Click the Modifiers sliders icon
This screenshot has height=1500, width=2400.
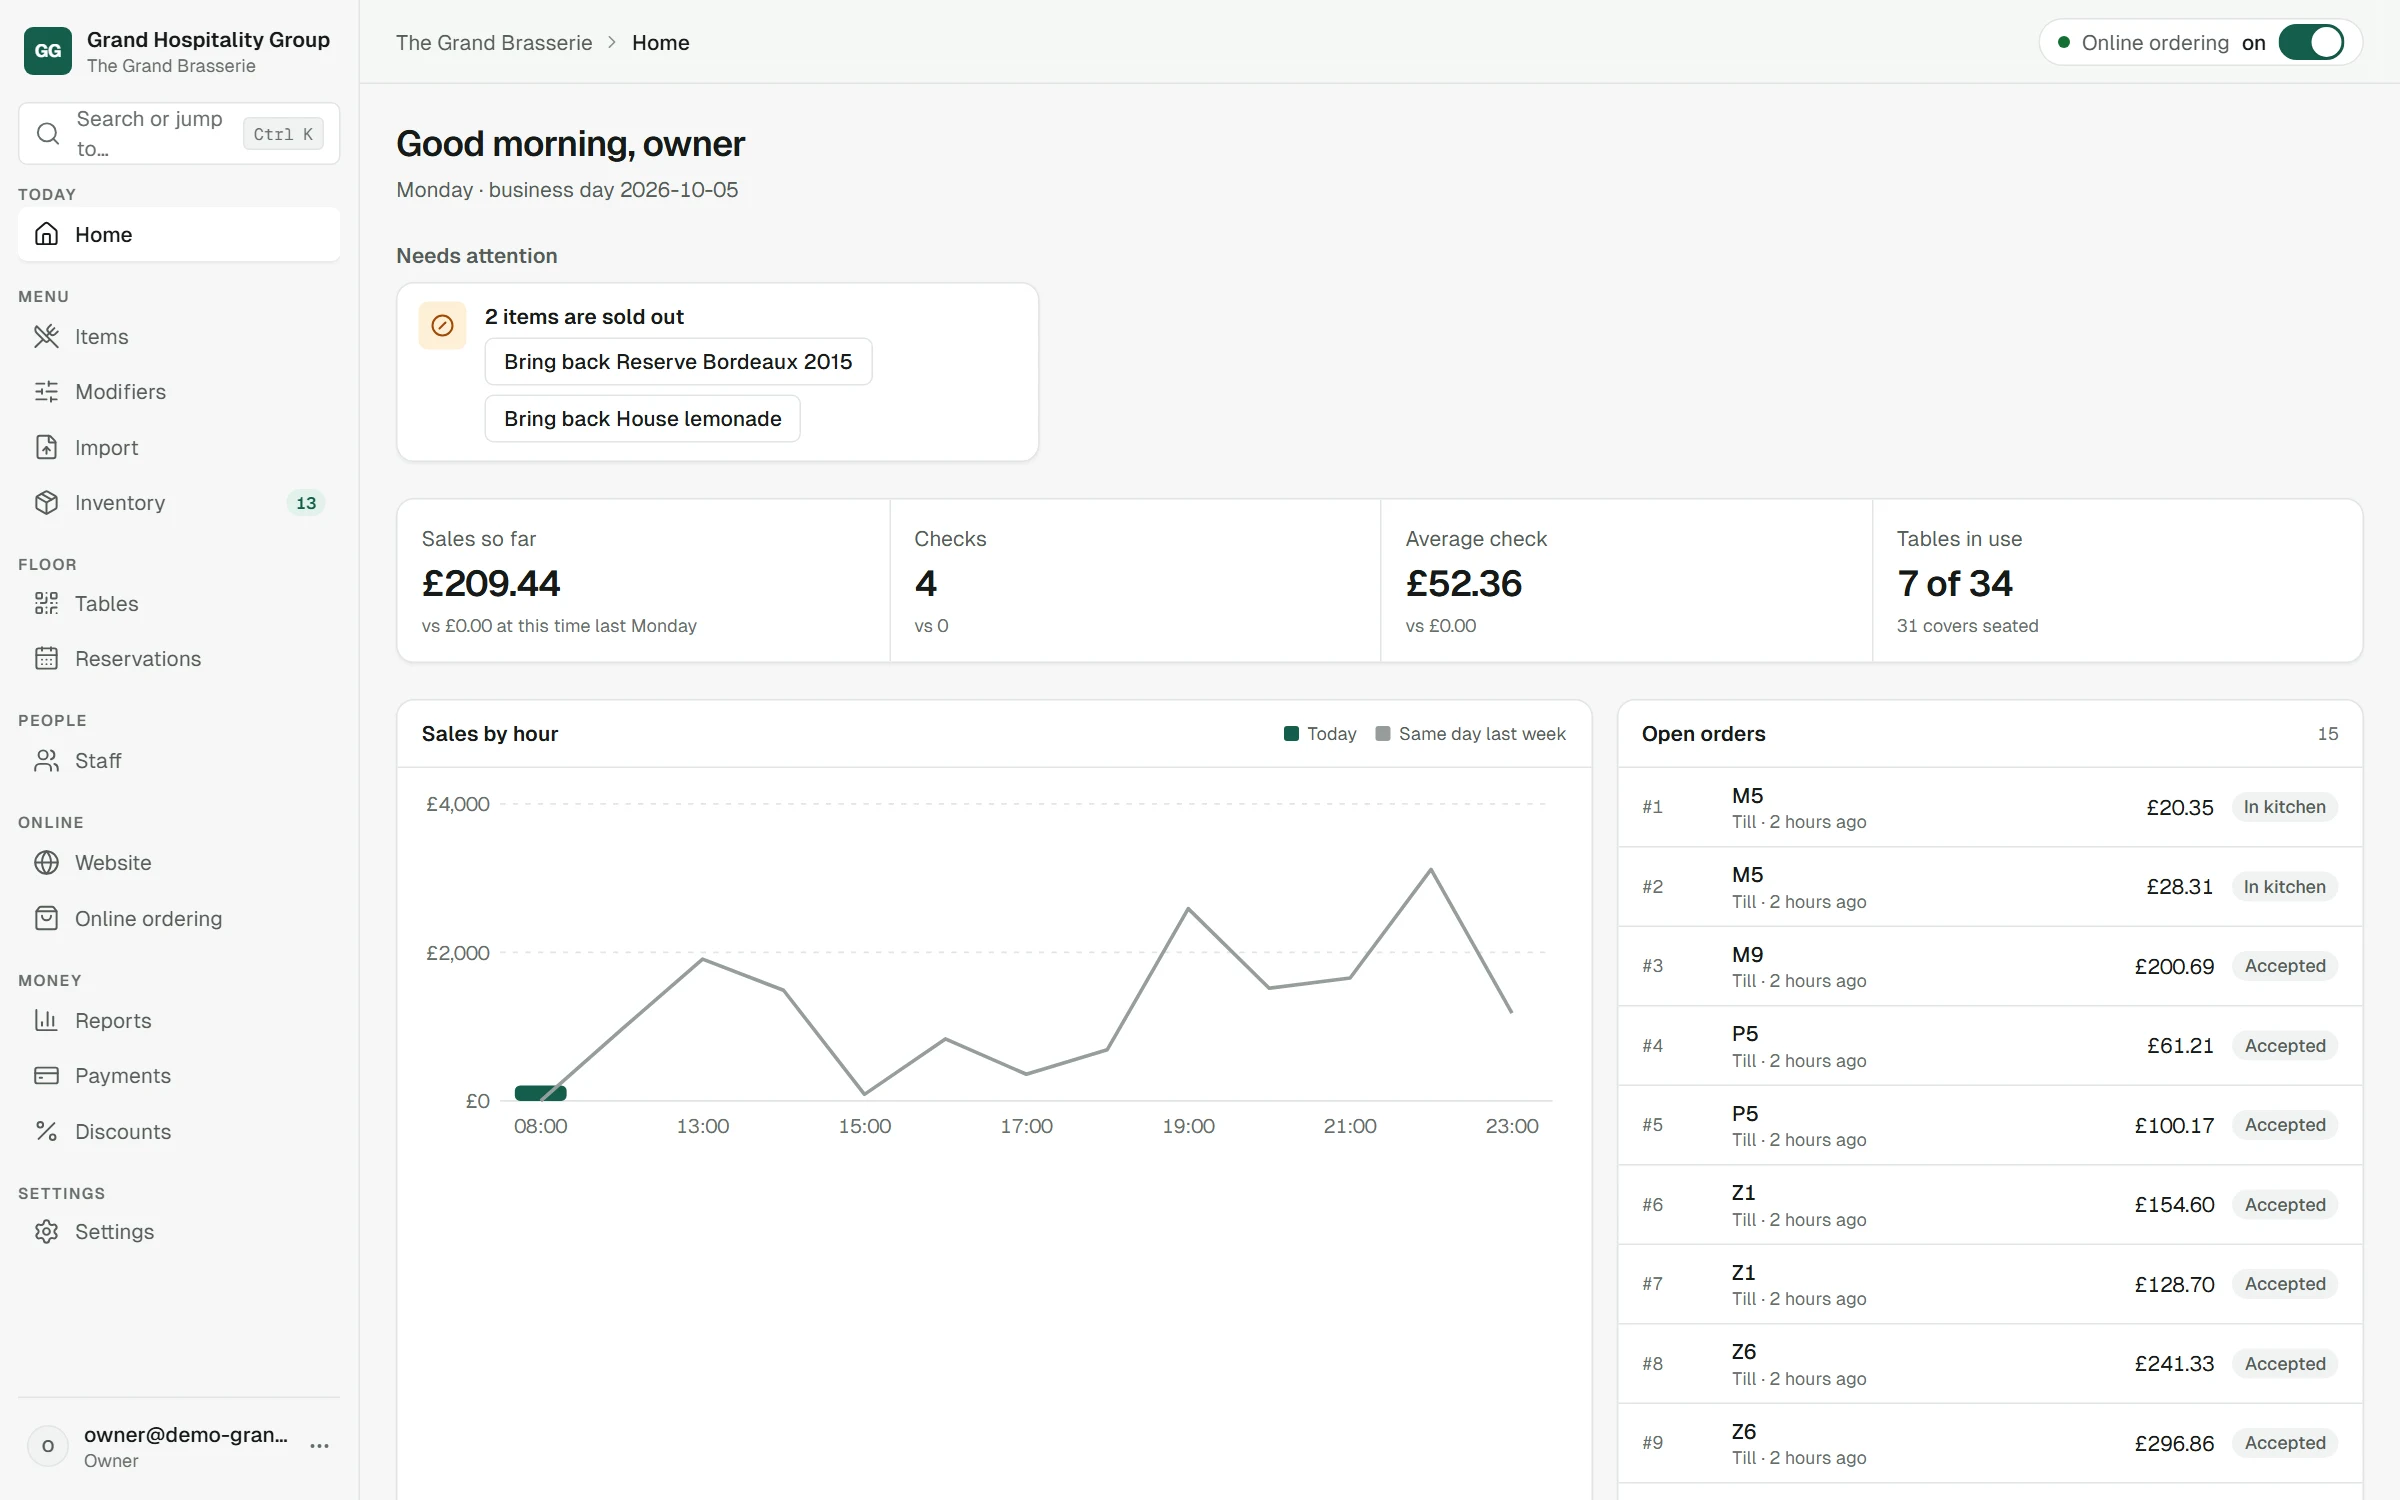pos(47,391)
